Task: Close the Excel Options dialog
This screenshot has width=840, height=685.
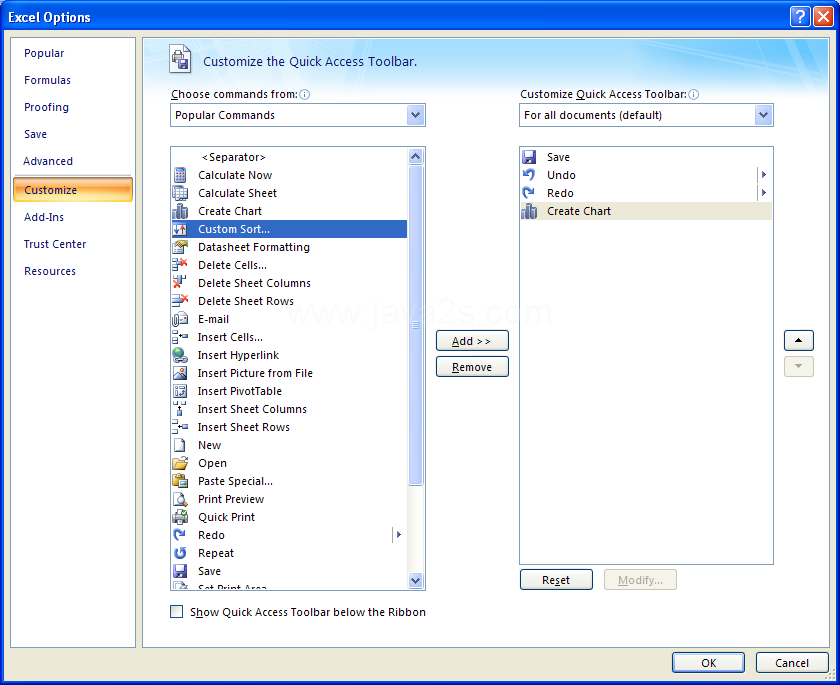Action: pyautogui.click(x=822, y=17)
